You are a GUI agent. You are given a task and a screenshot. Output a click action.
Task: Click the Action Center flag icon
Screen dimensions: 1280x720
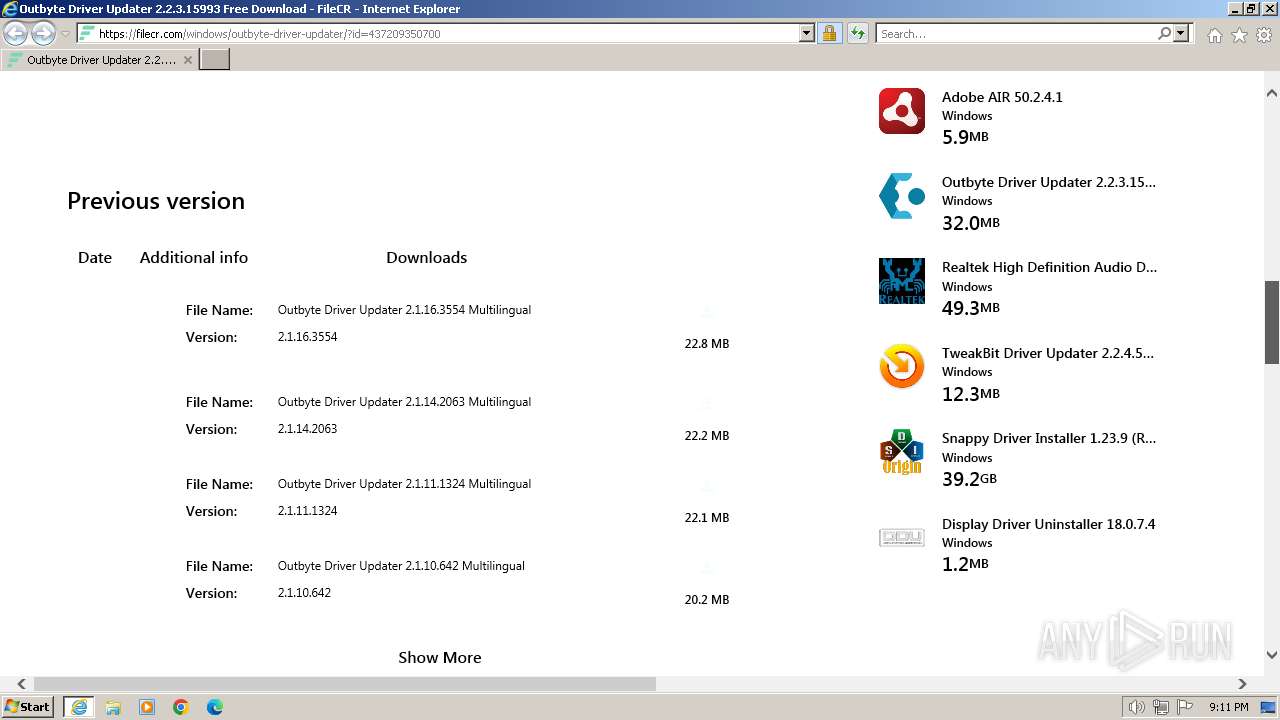1185,707
